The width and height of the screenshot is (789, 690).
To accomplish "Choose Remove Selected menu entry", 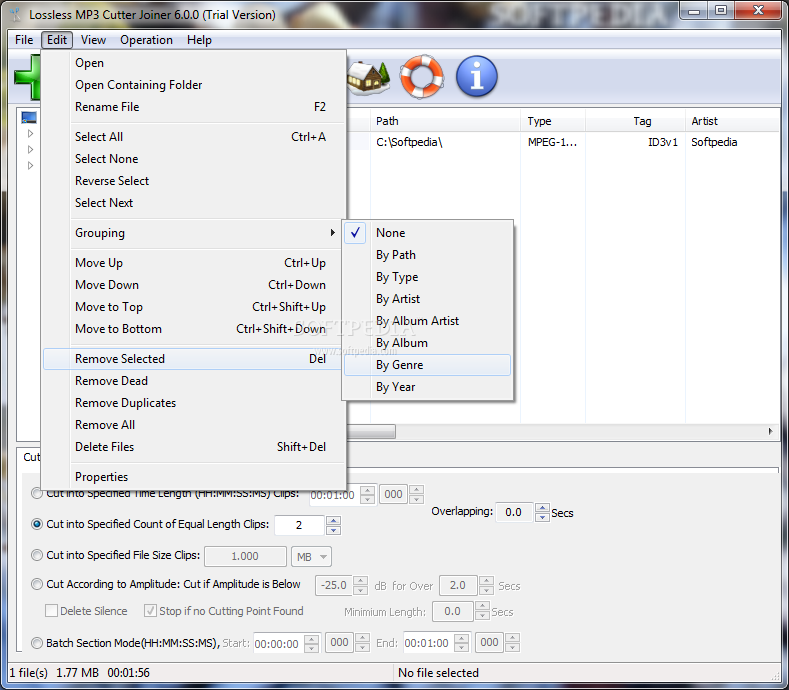I will tap(194, 359).
